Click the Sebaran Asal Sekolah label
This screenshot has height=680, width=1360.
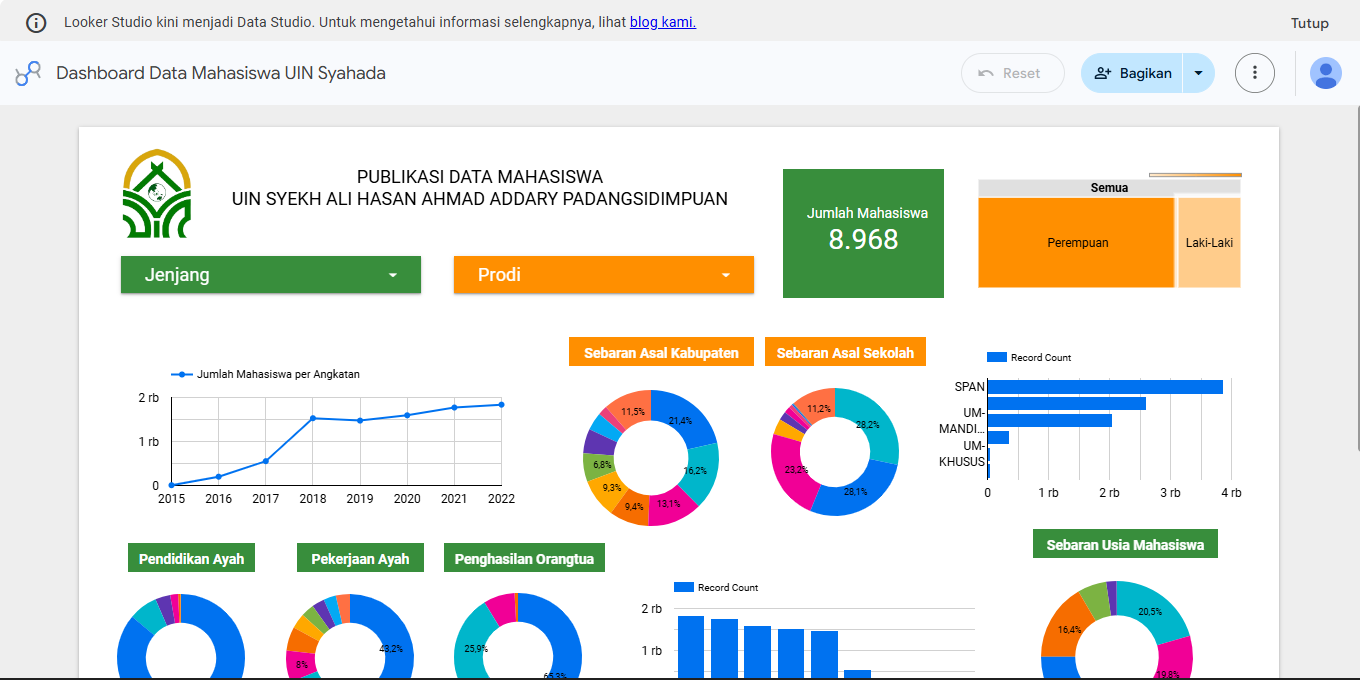point(845,352)
